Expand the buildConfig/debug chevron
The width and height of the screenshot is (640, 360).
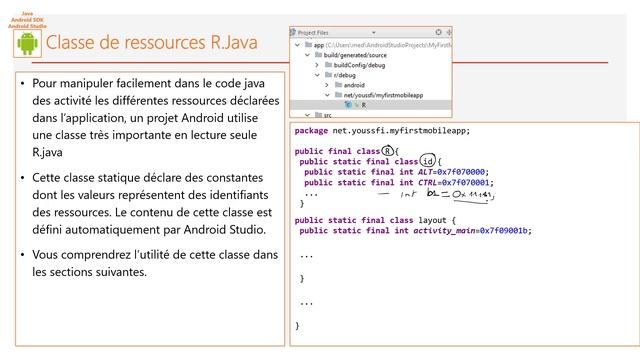pyautogui.click(x=317, y=65)
